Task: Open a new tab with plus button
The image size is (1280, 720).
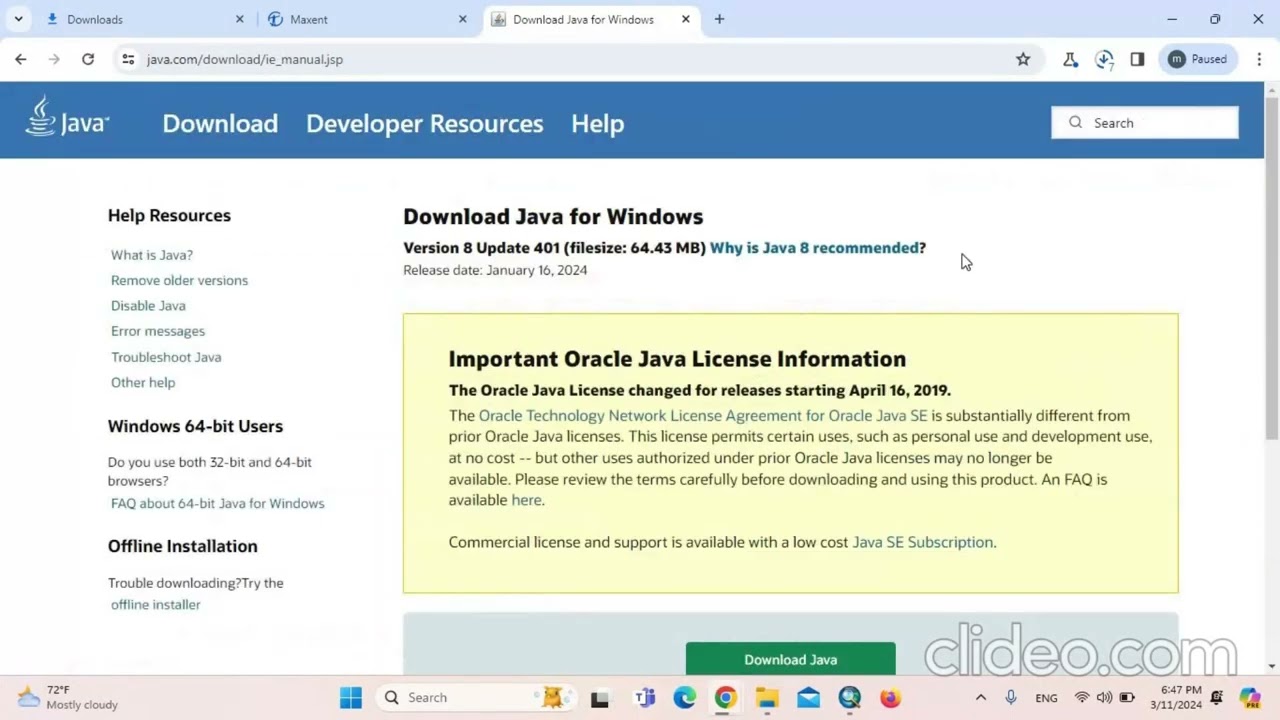Action: (x=719, y=19)
